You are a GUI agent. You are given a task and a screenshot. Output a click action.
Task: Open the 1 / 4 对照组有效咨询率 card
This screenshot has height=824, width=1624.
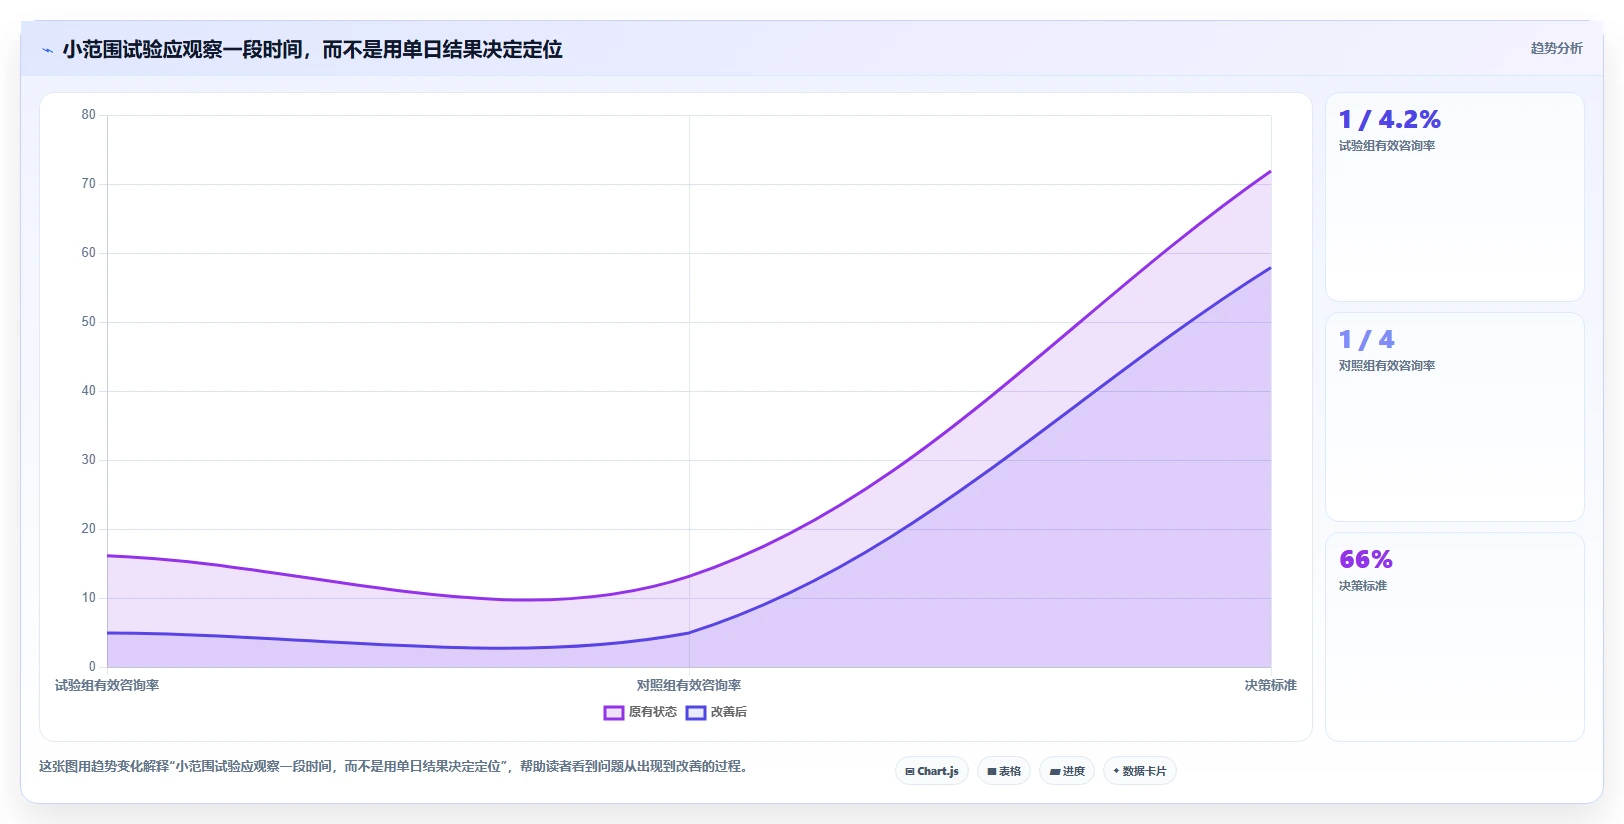[1455, 417]
